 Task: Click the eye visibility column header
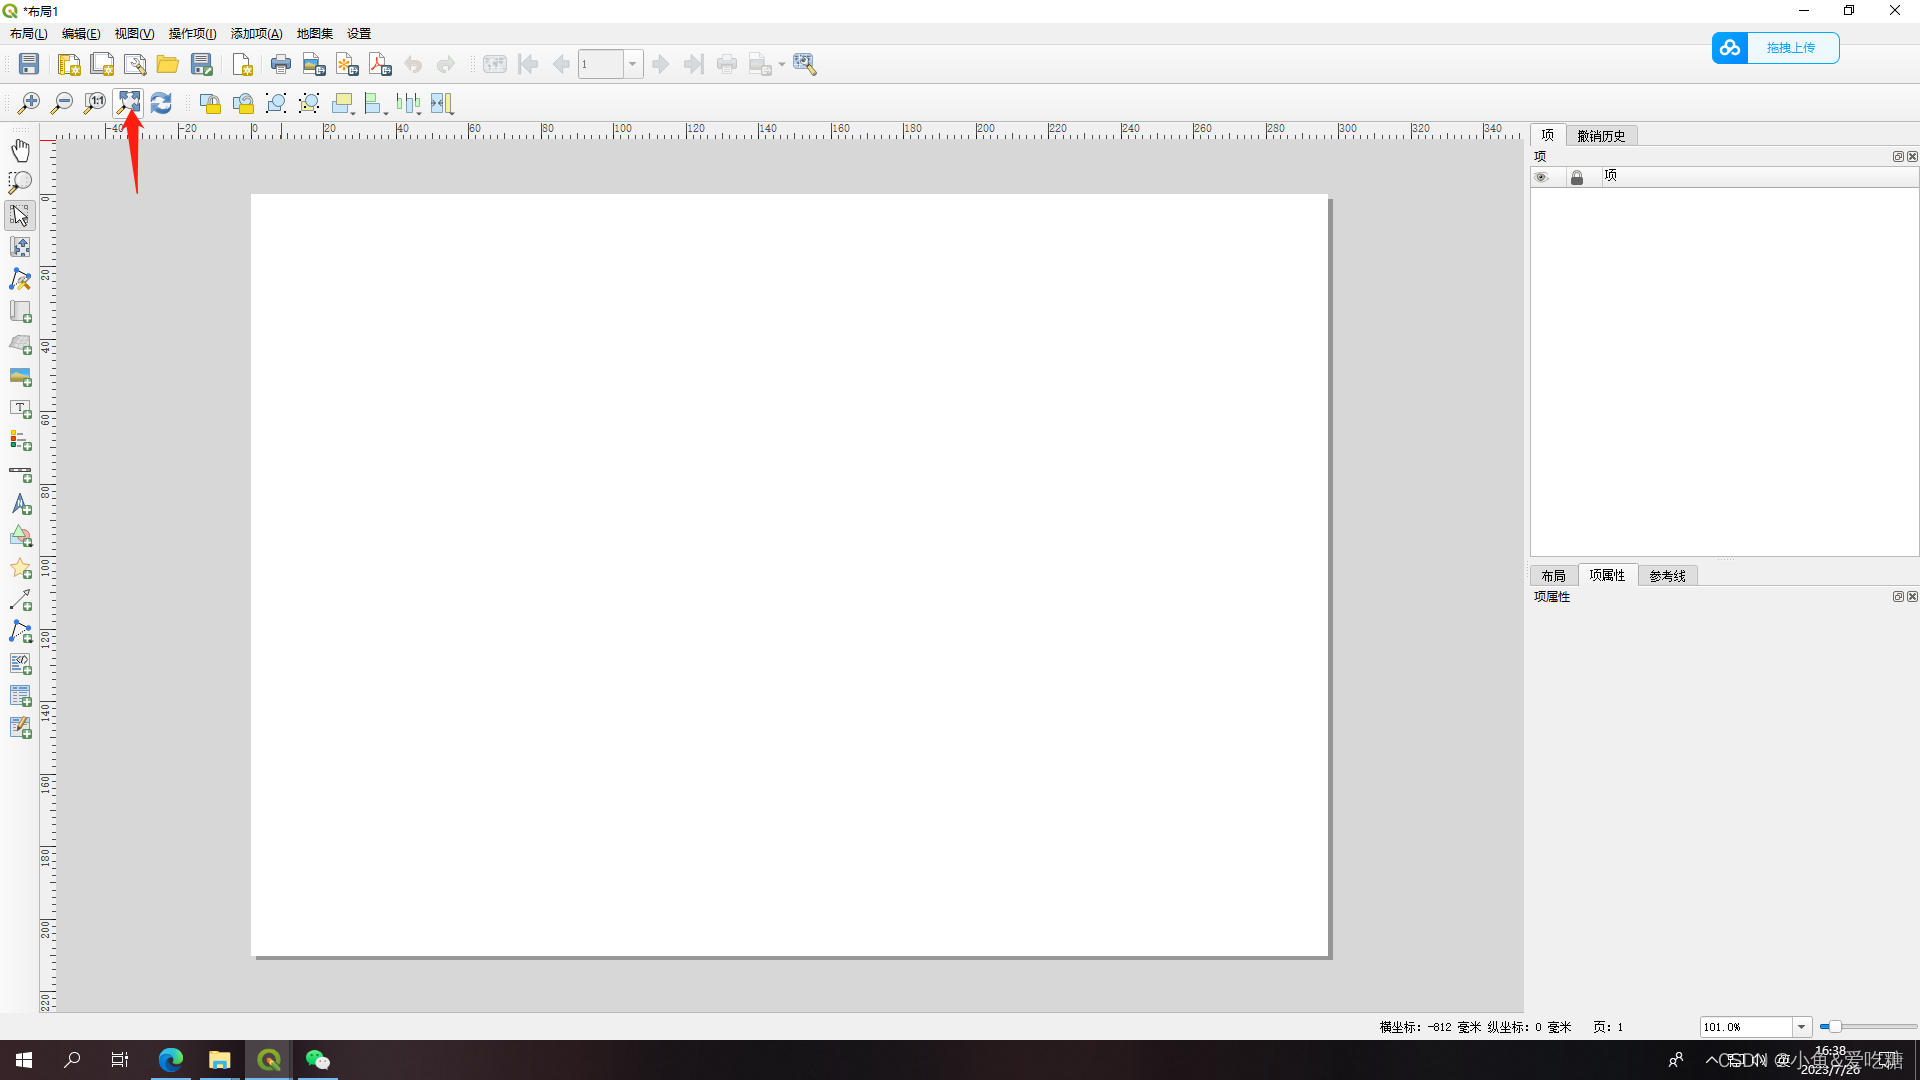(x=1542, y=177)
